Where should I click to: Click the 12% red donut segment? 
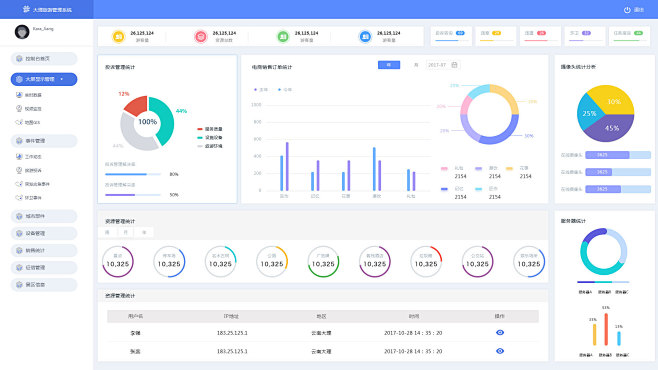136,105
